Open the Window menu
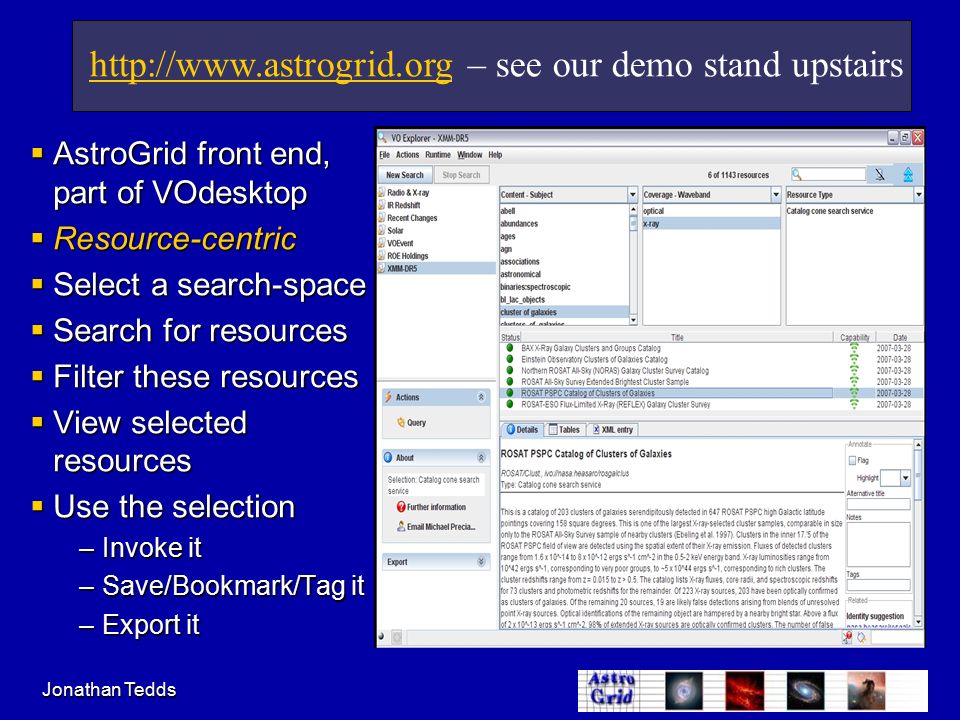Screen dimensions: 960x720 (x=470, y=155)
